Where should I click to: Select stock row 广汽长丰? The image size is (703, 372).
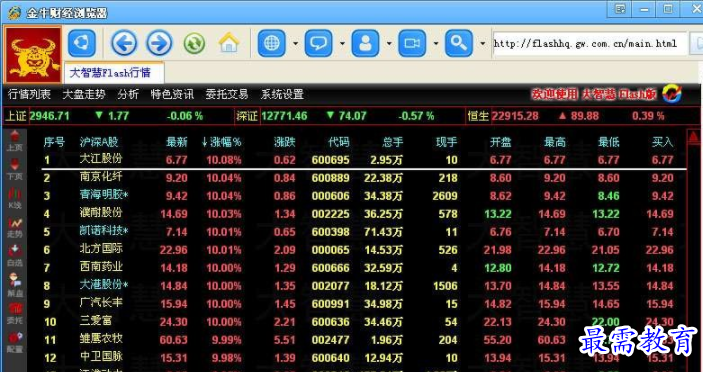point(364,304)
